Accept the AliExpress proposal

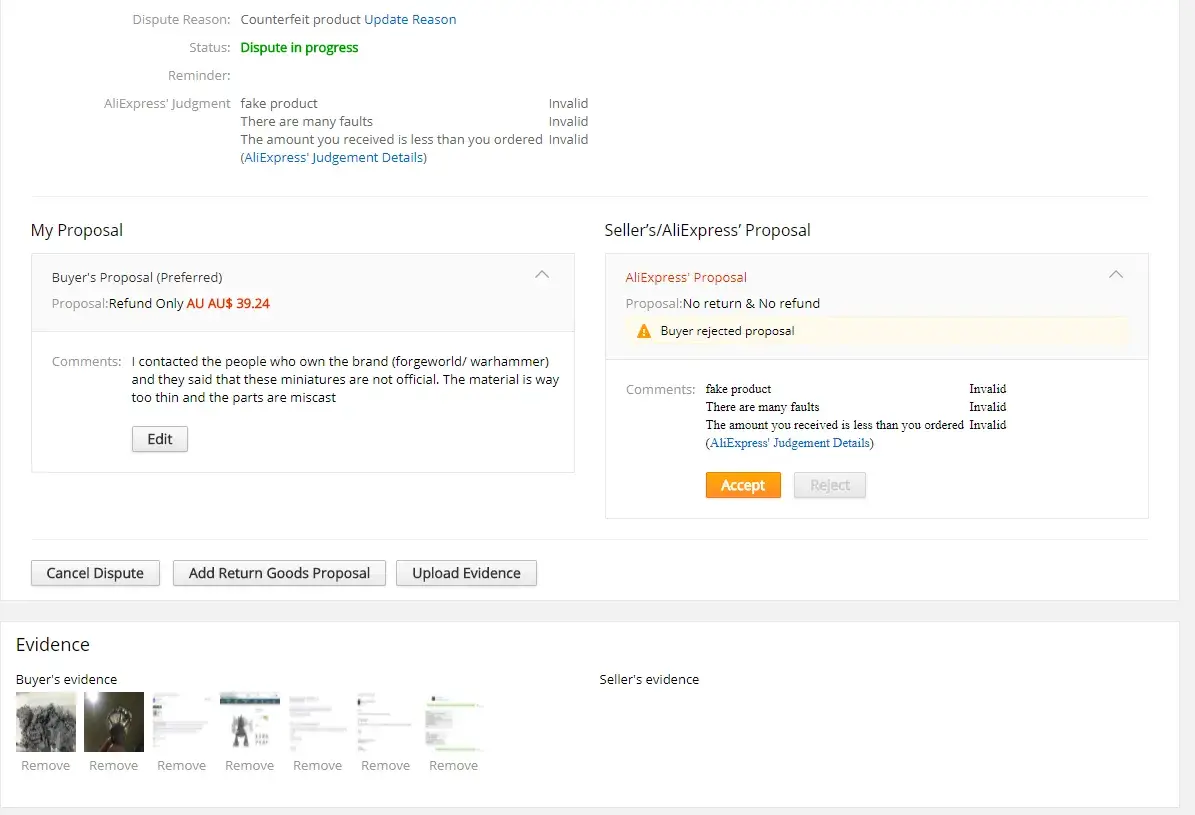click(743, 485)
